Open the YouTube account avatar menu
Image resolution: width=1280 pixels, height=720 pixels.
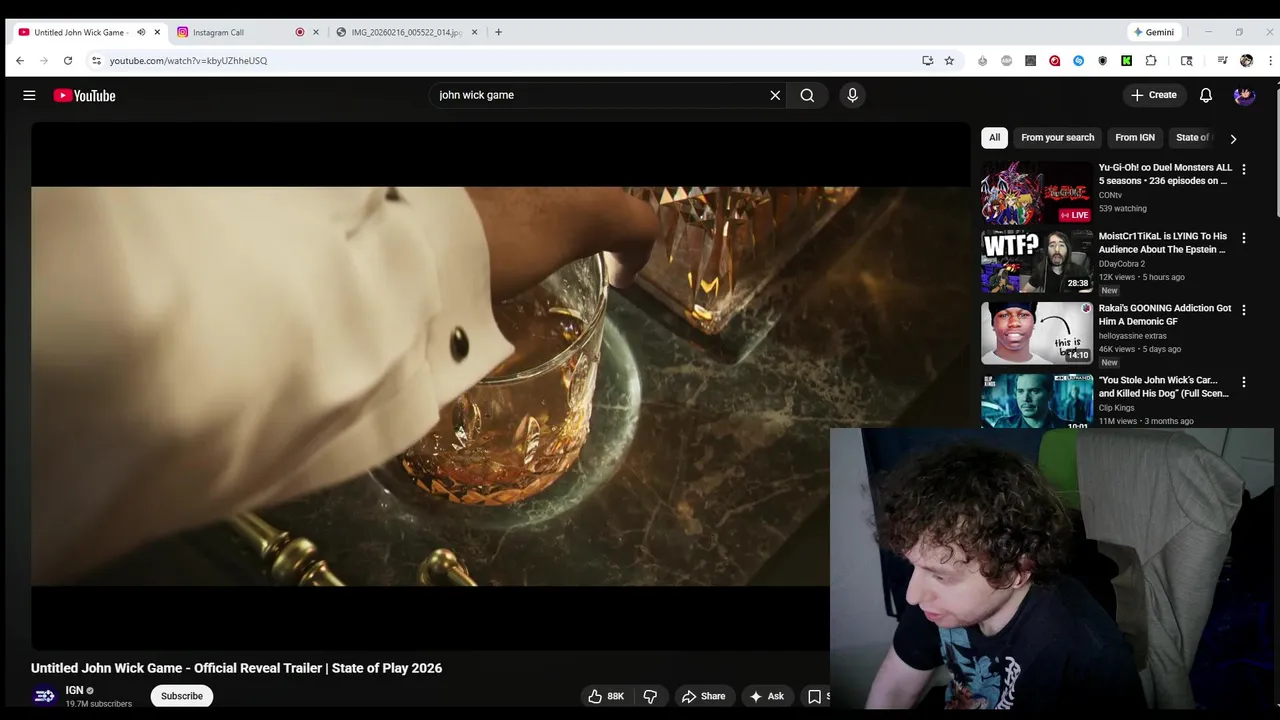pos(1244,95)
